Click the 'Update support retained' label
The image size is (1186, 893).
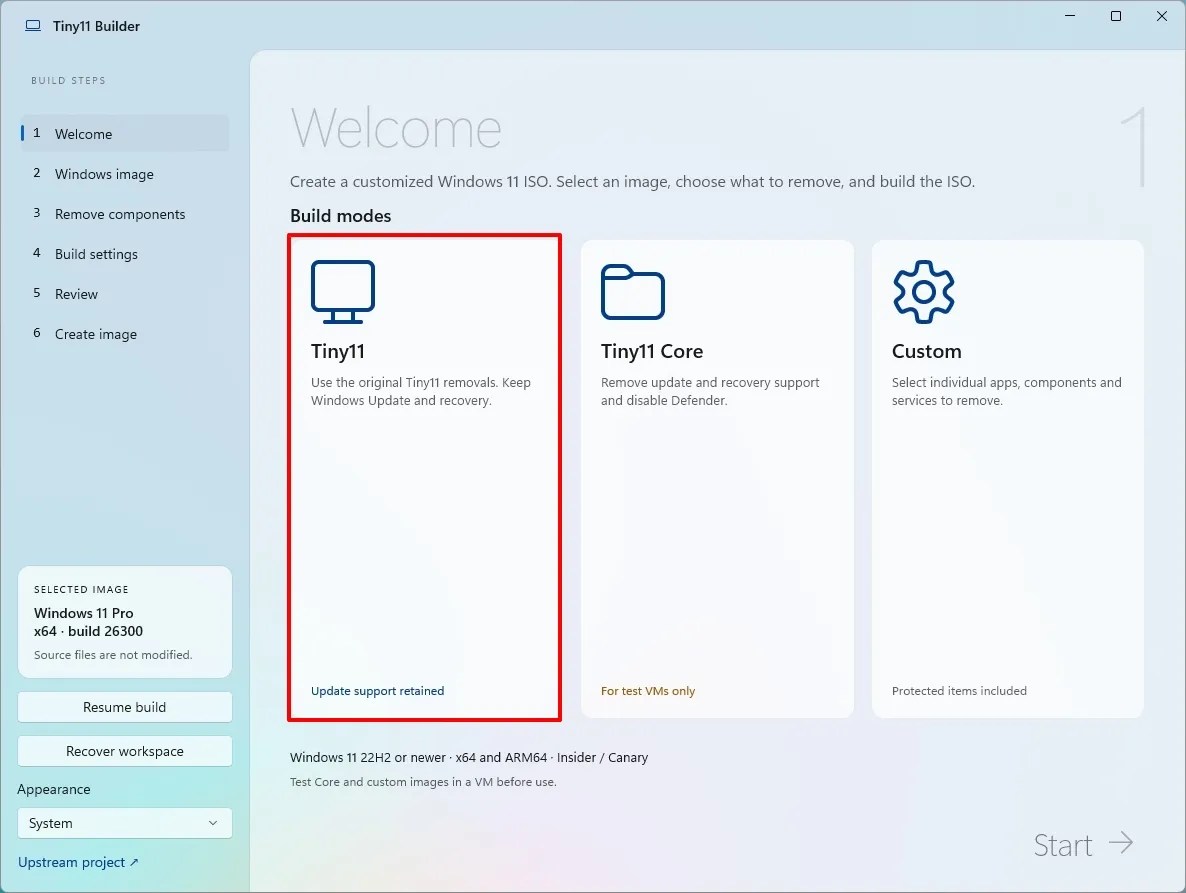(377, 691)
